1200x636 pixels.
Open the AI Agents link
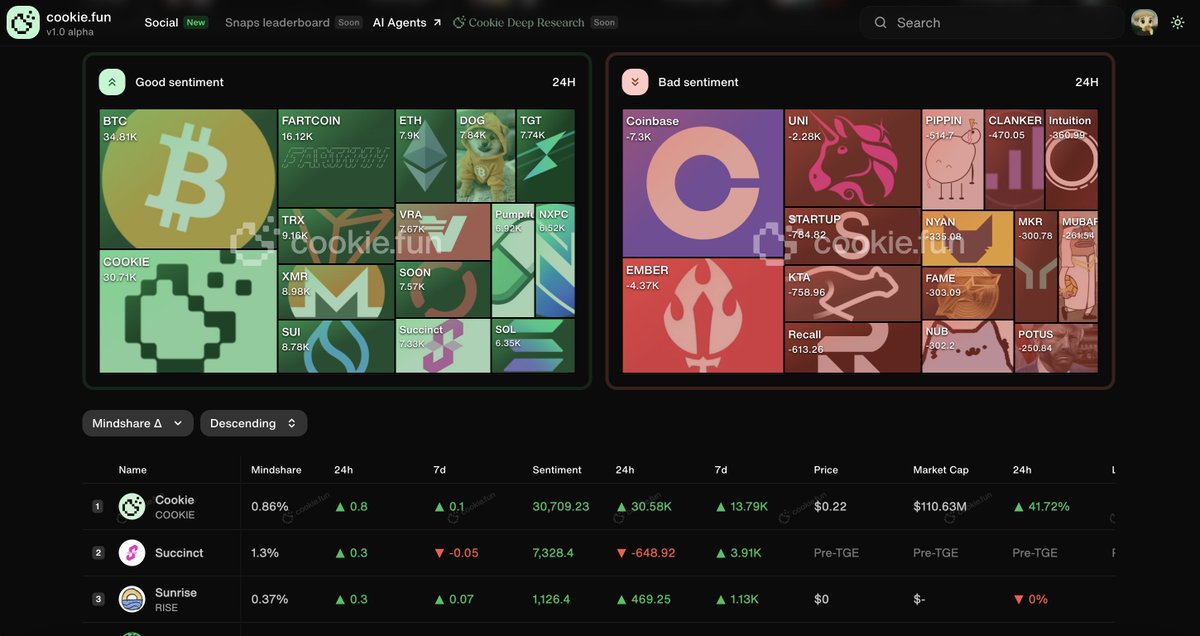pyautogui.click(x=407, y=22)
